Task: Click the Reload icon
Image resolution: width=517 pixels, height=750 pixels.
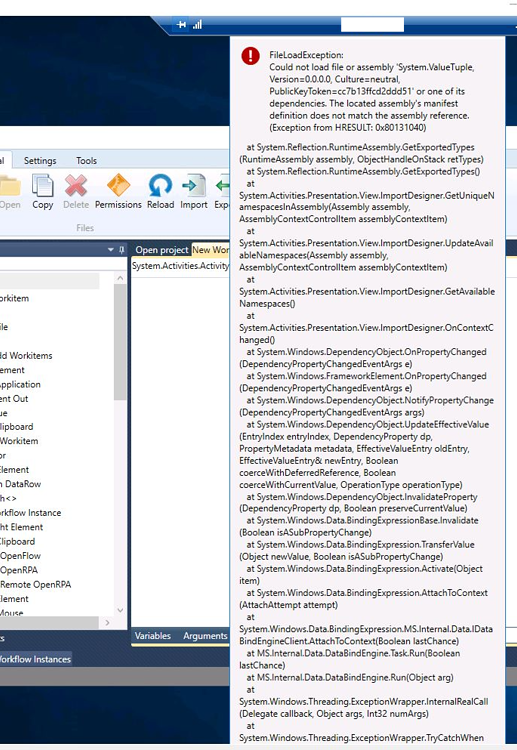Action: tap(160, 186)
